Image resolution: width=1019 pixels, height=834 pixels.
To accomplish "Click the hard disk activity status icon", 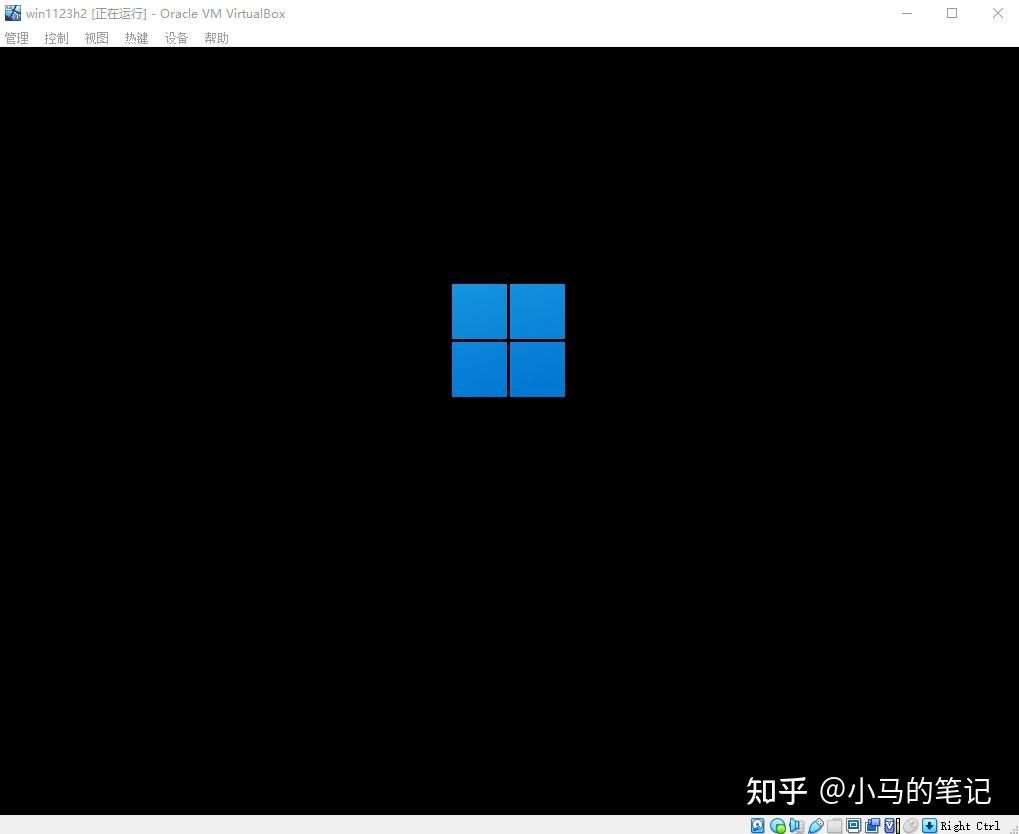I will click(x=757, y=826).
